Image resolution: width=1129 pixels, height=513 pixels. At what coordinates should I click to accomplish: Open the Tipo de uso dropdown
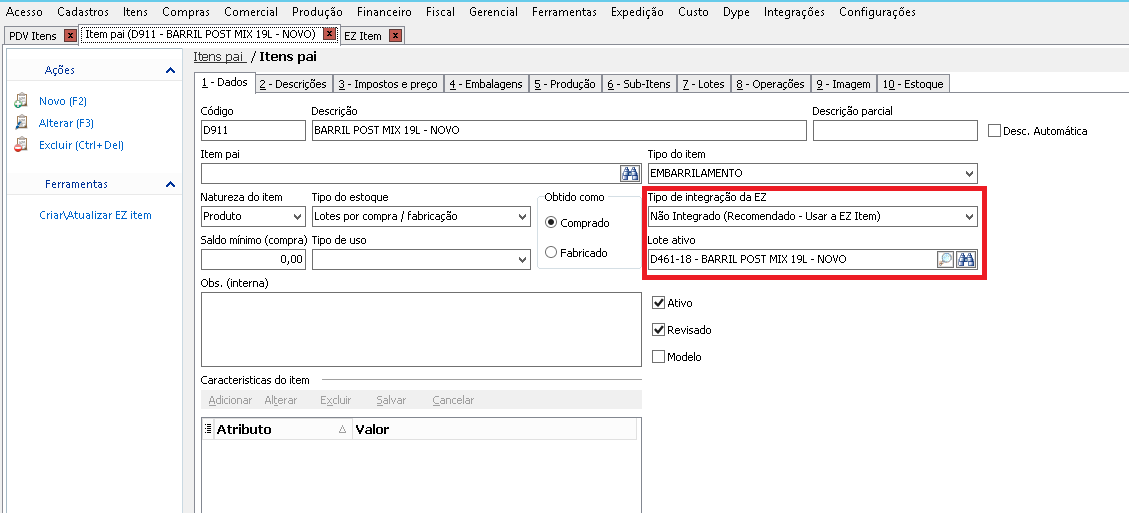pyautogui.click(x=523, y=259)
